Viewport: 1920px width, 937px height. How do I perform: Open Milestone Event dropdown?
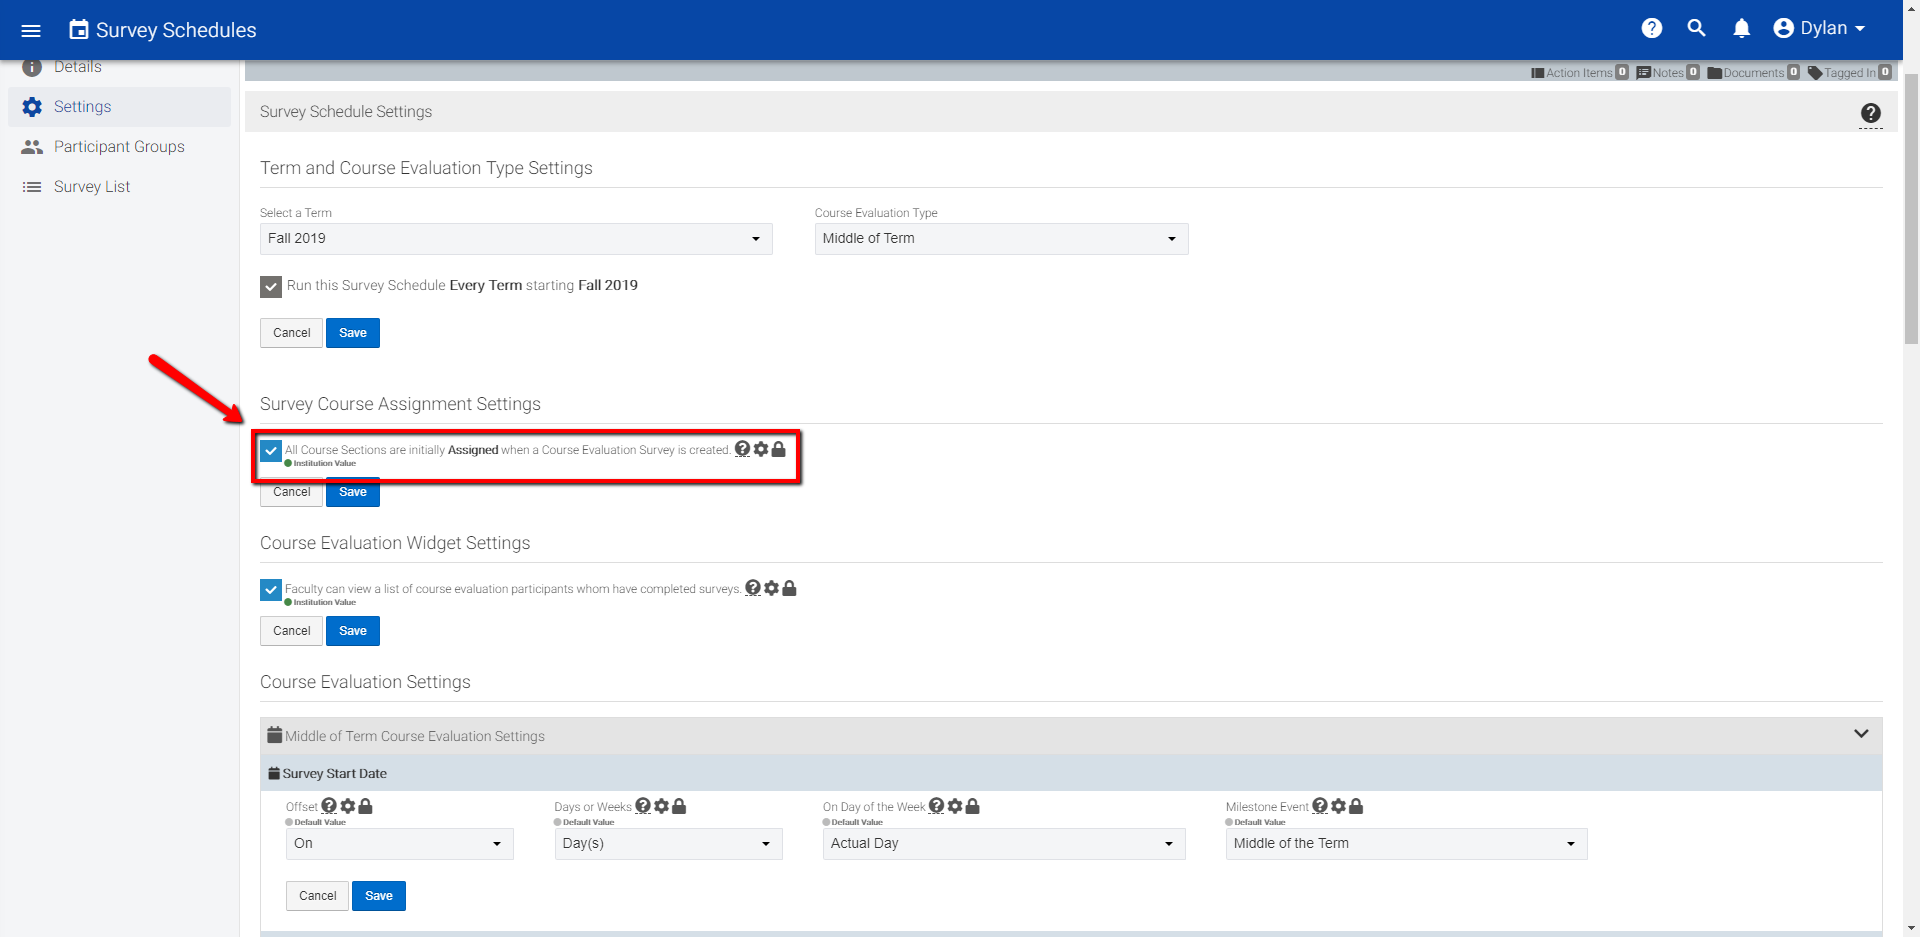click(1407, 844)
